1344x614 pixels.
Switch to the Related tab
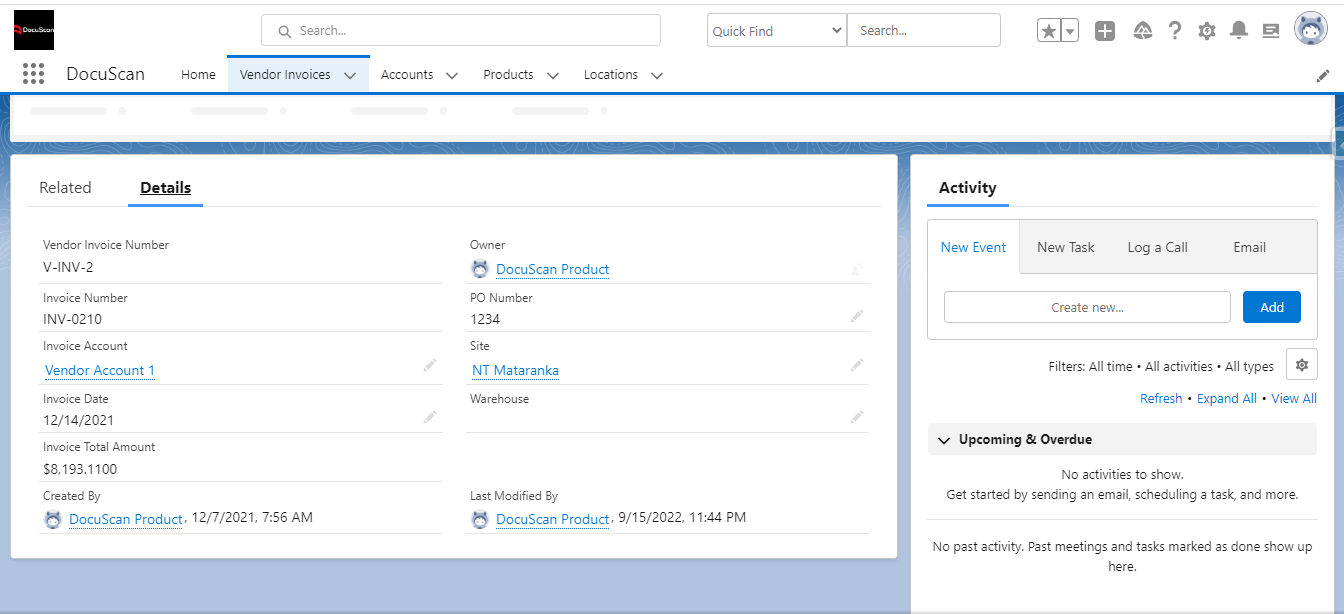[x=65, y=187]
